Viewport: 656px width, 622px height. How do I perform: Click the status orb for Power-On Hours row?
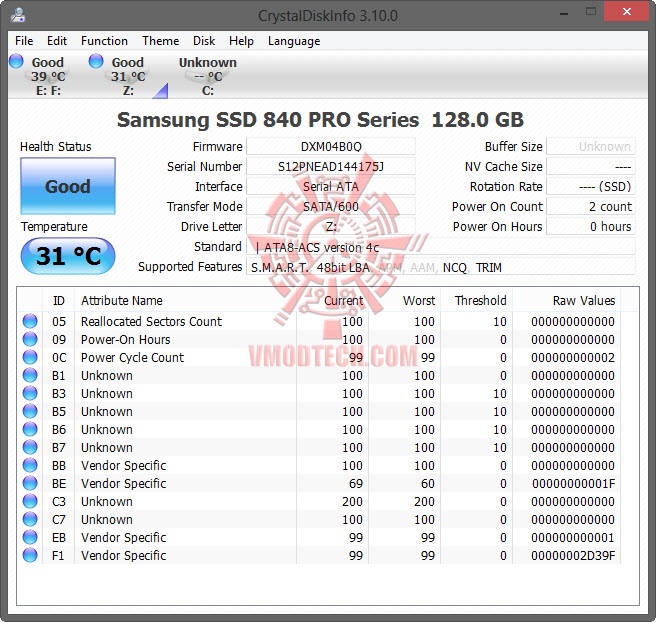click(30, 339)
